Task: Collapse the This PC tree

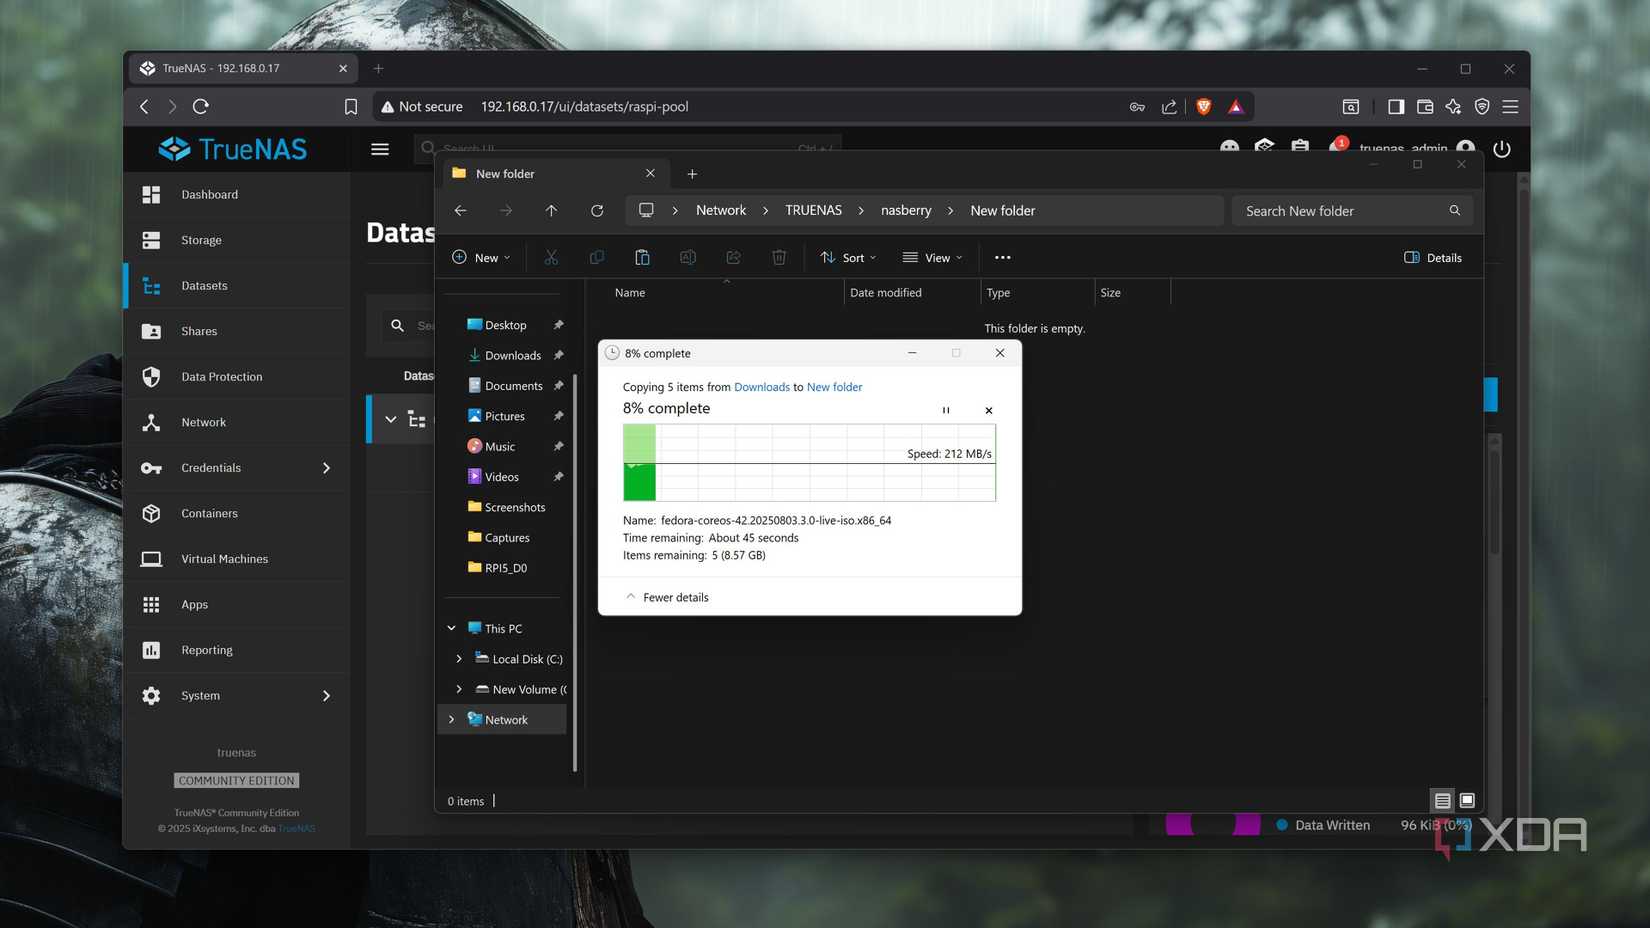Action: point(451,628)
